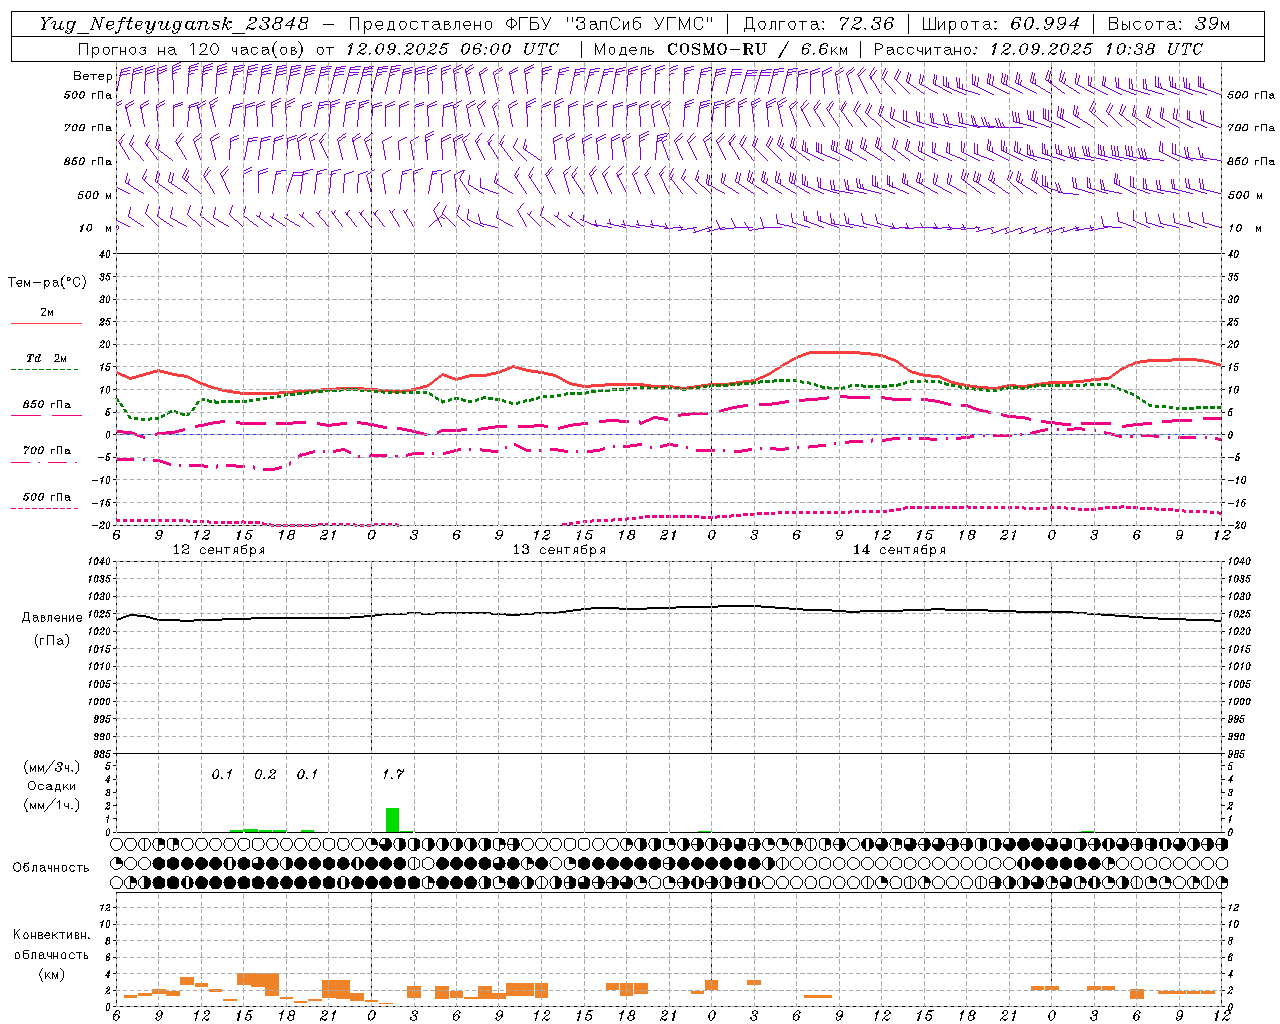
Task: Click the 500 гПа temperature legend entry
Action: (x=47, y=496)
